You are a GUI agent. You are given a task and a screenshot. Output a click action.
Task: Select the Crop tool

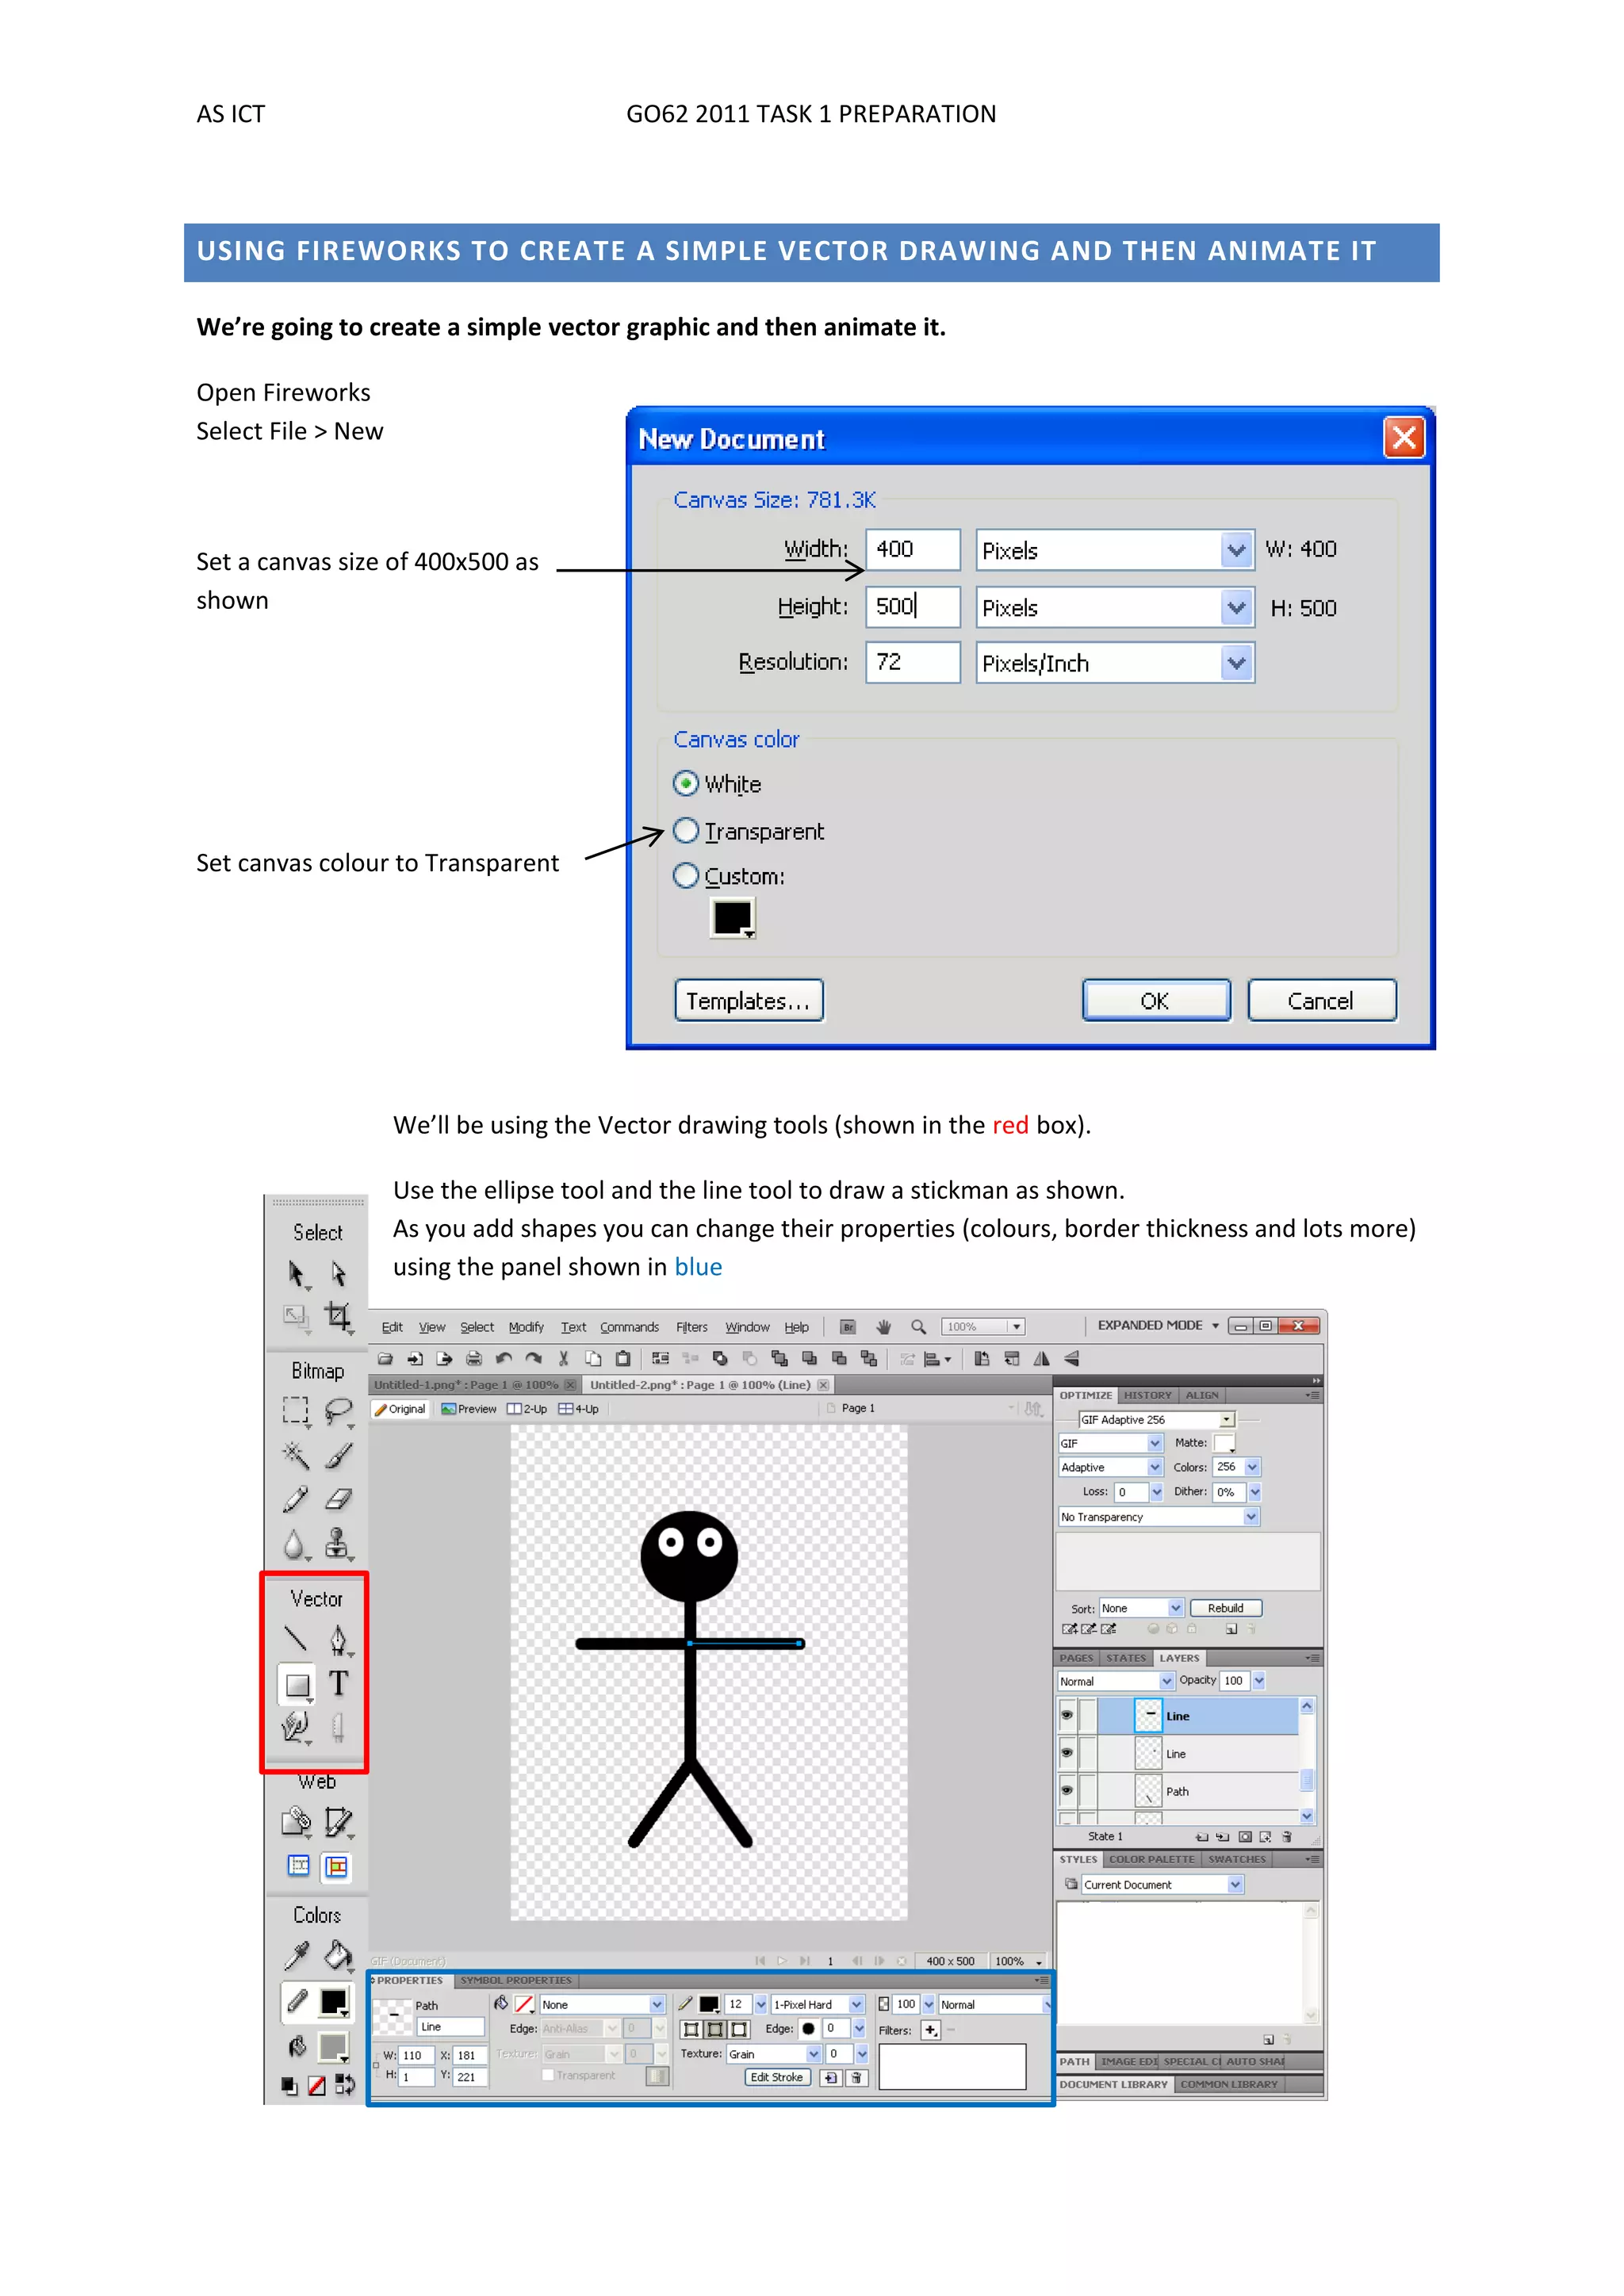coord(338,1316)
